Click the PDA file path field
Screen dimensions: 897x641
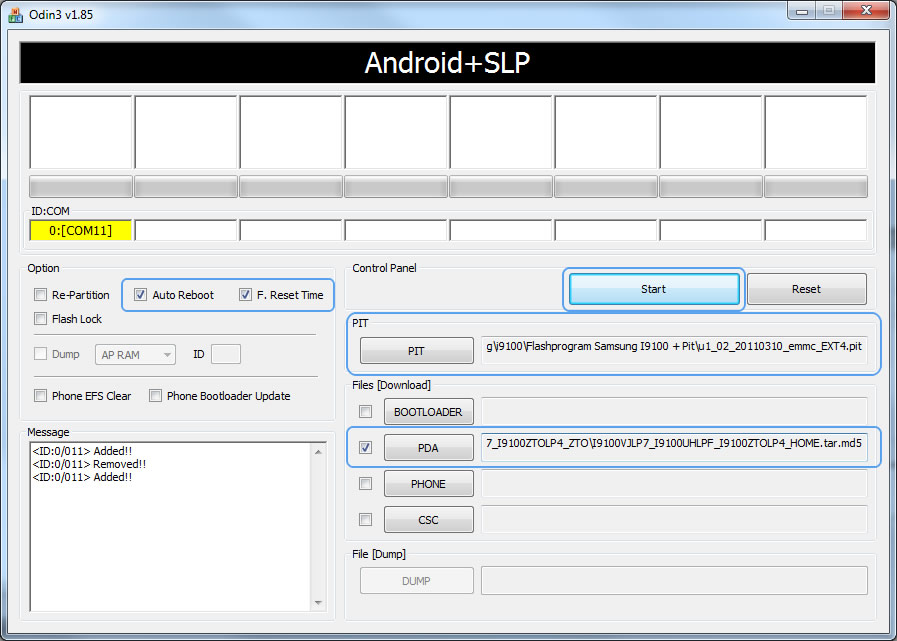tap(674, 448)
